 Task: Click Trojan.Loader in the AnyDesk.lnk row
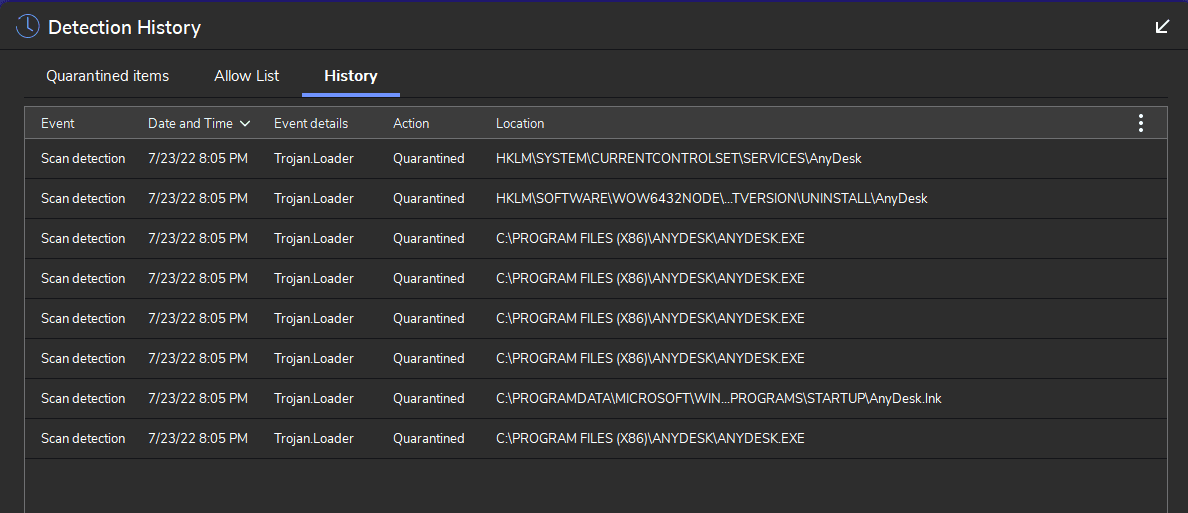pos(314,399)
